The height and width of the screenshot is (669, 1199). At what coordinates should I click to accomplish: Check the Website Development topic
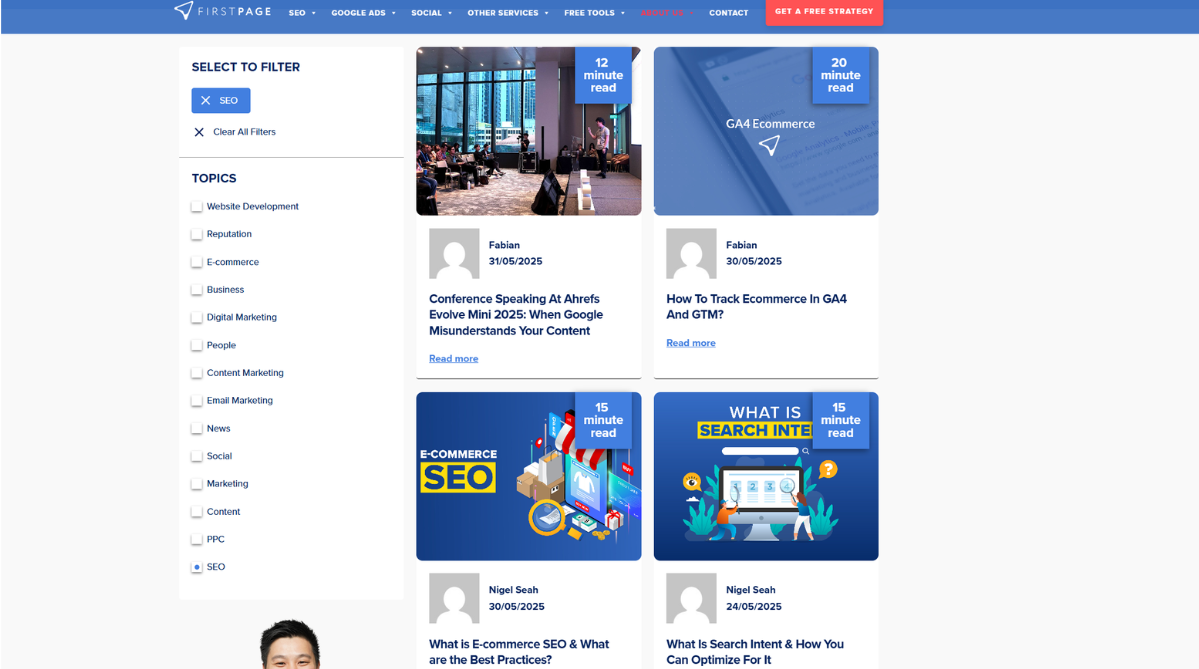(x=197, y=206)
